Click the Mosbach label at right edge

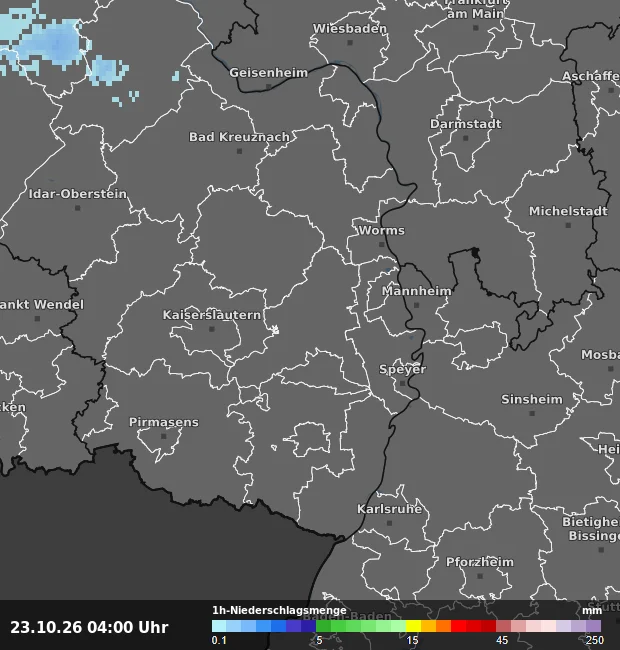coord(601,355)
